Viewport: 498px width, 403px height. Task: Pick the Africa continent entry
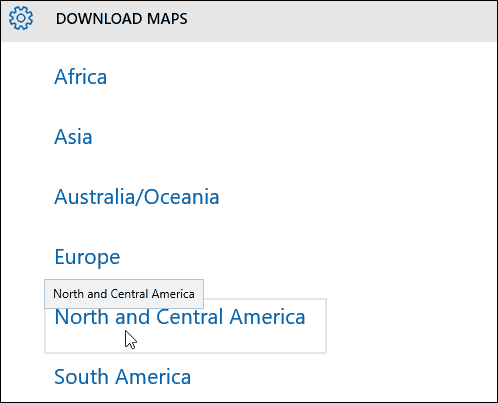(x=81, y=77)
